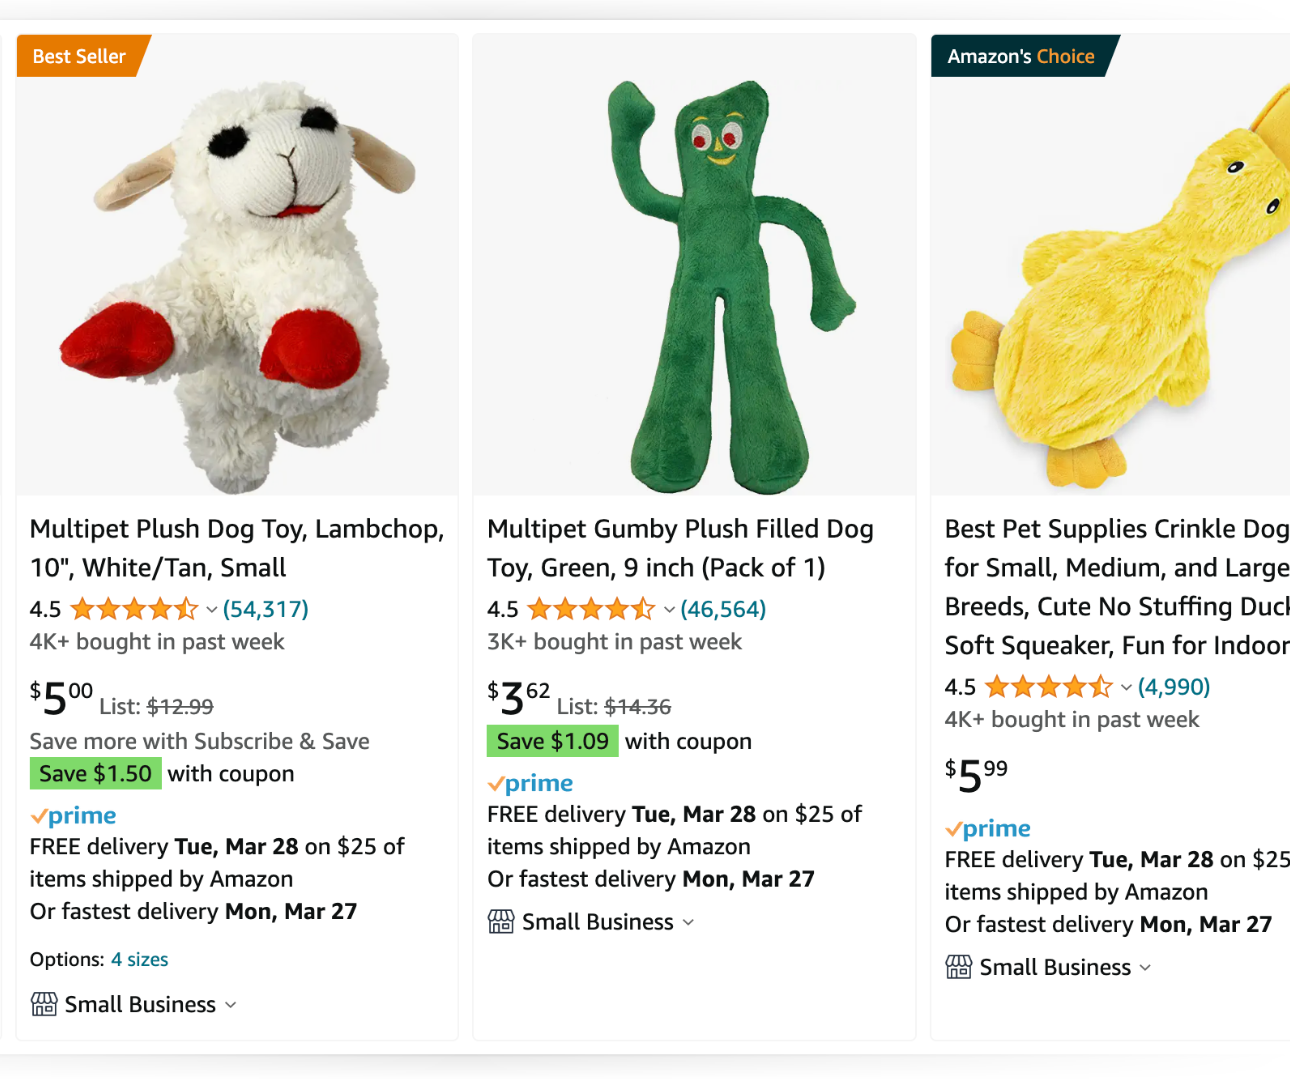Click the storefront icon beside Lambchop's Small Business label
The width and height of the screenshot is (1290, 1080).
pyautogui.click(x=42, y=1004)
